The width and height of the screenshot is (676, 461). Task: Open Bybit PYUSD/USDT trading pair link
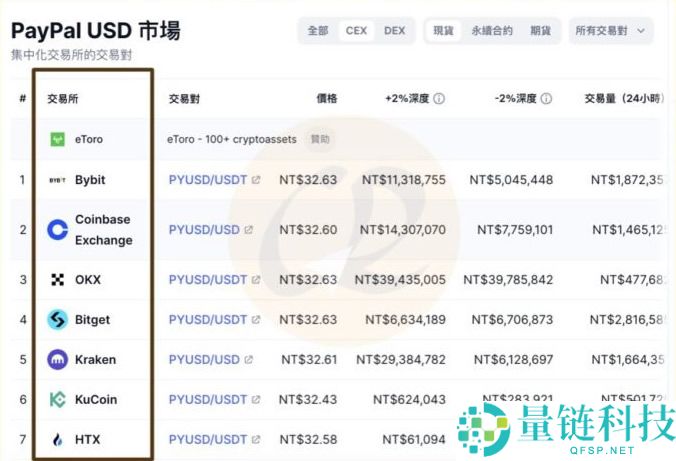[208, 180]
